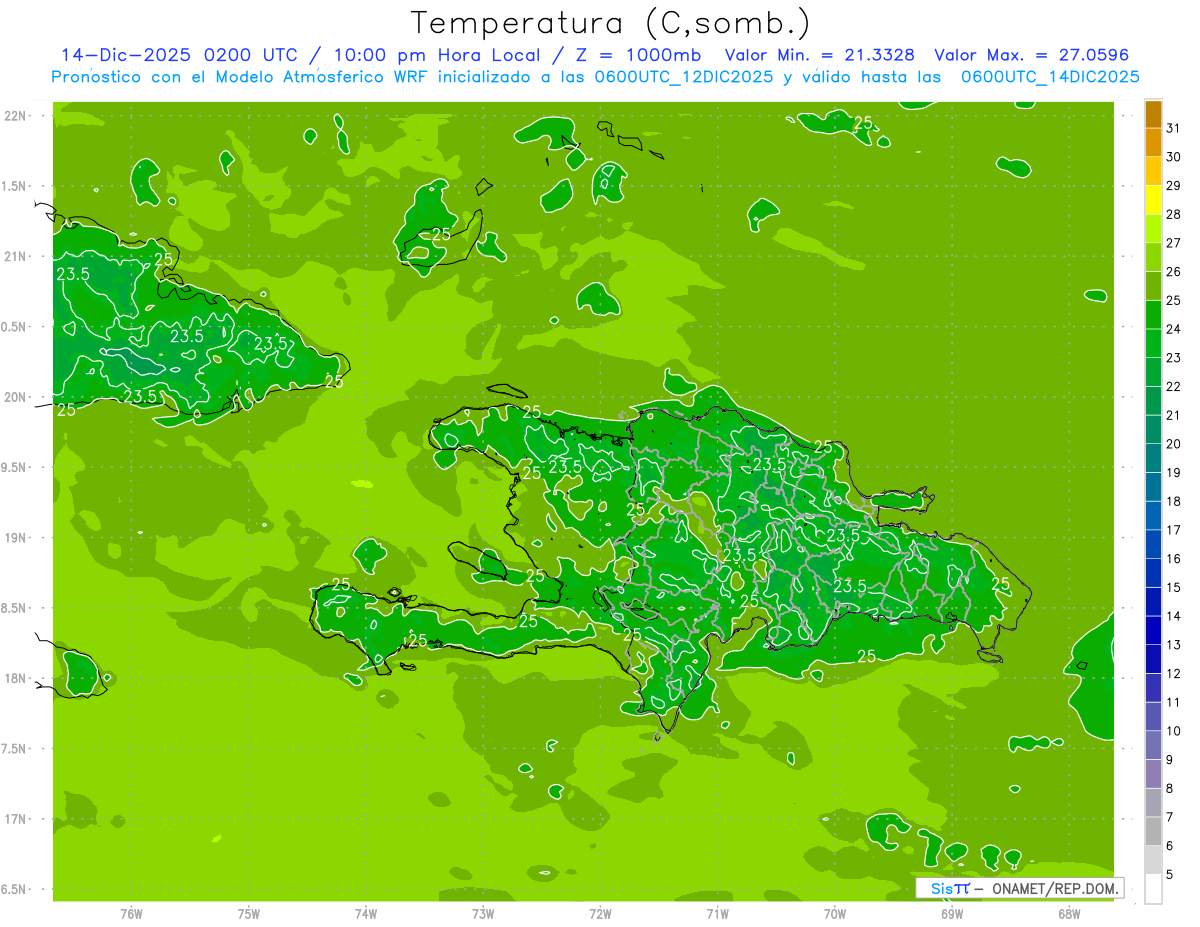Viewport: 1200px width, 927px height.
Task: Click the "70W" longitude label
Action: 835,913
